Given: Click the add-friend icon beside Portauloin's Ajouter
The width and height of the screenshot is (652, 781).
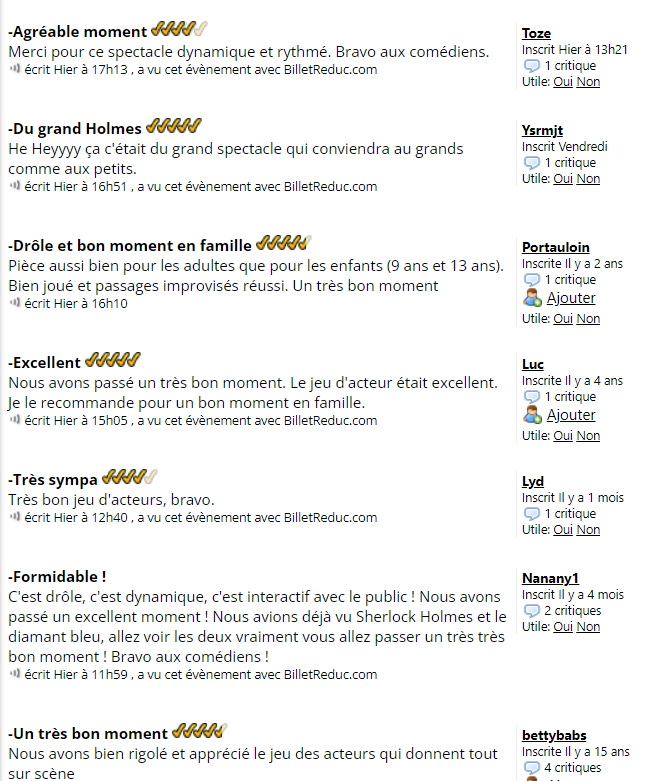Looking at the screenshot, I should (x=532, y=298).
